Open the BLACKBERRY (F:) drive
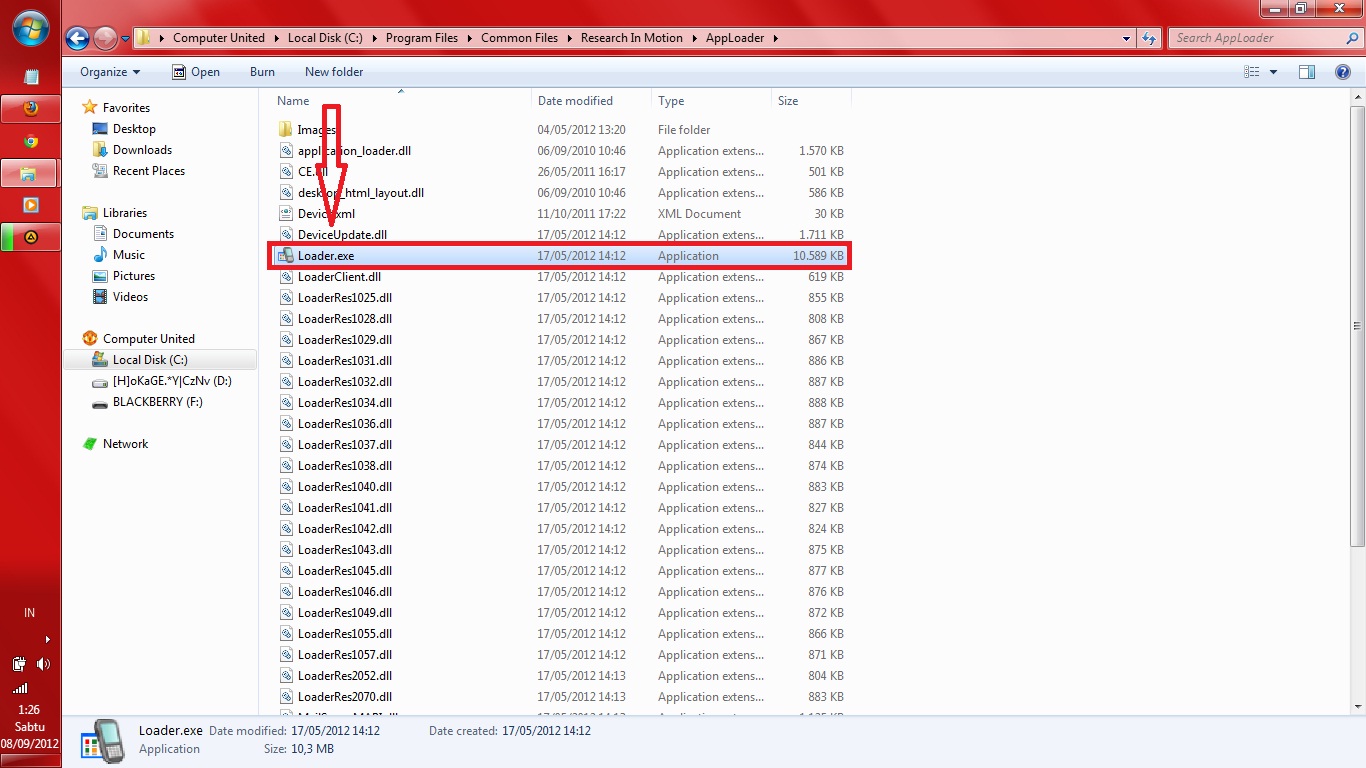This screenshot has width=1366, height=768. [x=158, y=402]
